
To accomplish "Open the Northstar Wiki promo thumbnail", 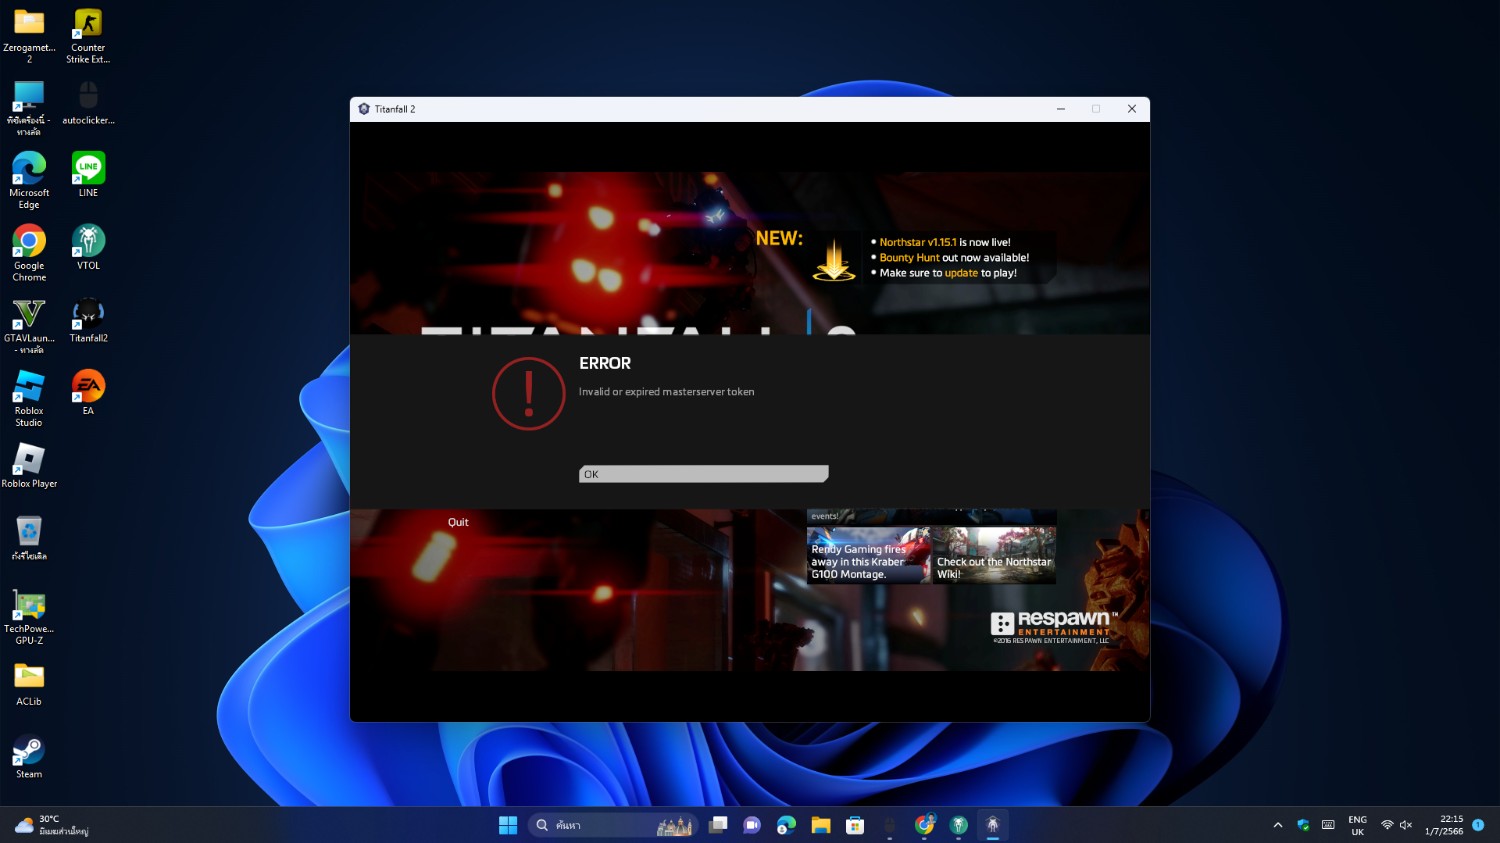I will (x=994, y=555).
